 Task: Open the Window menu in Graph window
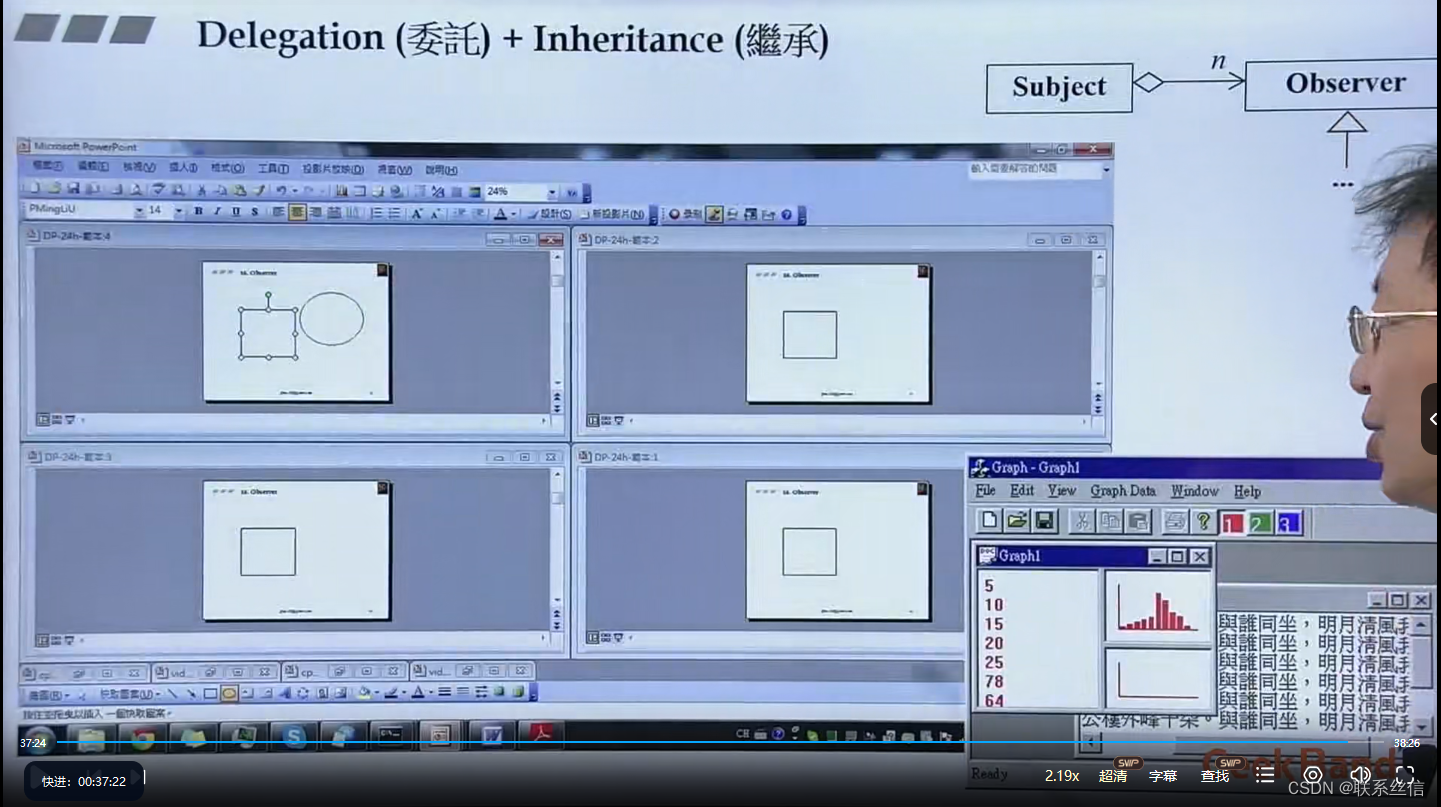(1195, 491)
